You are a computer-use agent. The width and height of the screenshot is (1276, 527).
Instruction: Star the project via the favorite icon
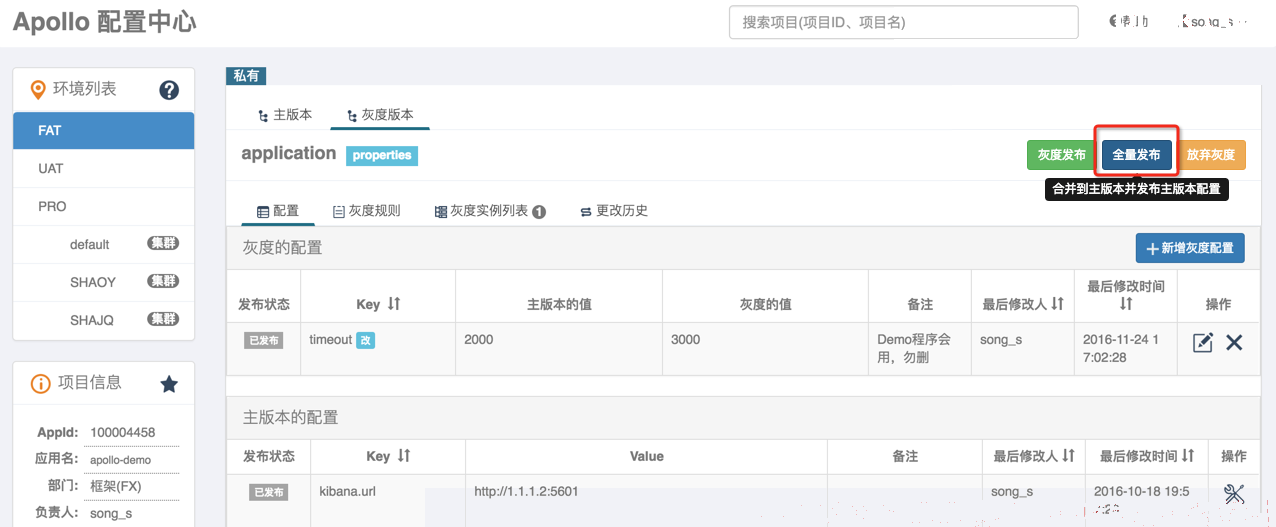click(x=169, y=383)
